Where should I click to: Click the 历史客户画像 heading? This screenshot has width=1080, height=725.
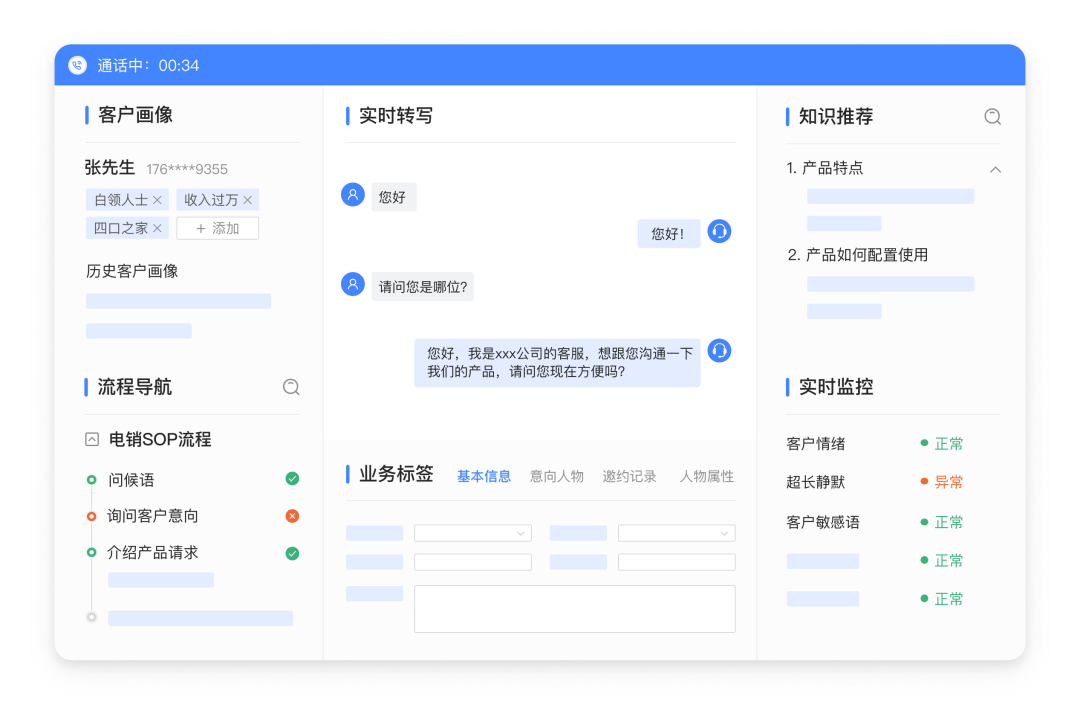pyautogui.click(x=132, y=271)
